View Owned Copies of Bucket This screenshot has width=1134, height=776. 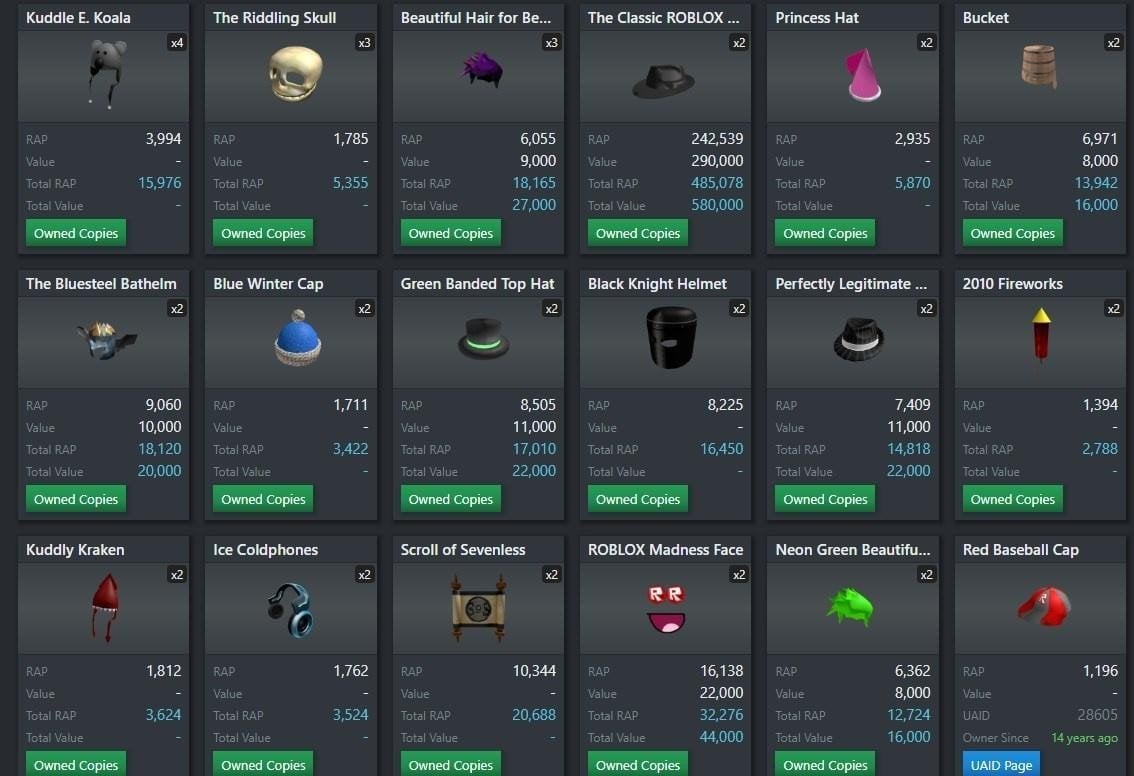(1012, 233)
